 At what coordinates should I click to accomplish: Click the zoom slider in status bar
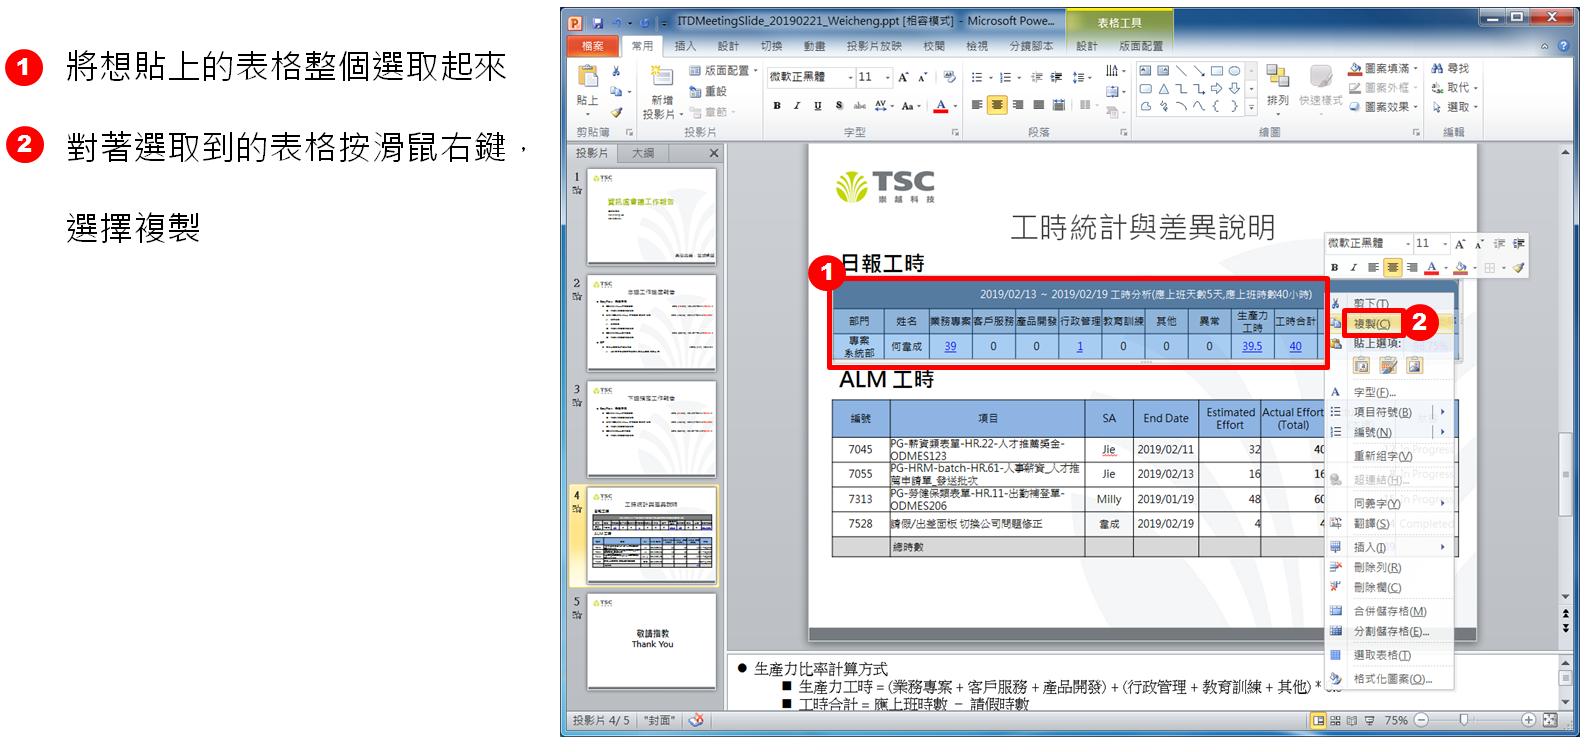pos(1464,720)
